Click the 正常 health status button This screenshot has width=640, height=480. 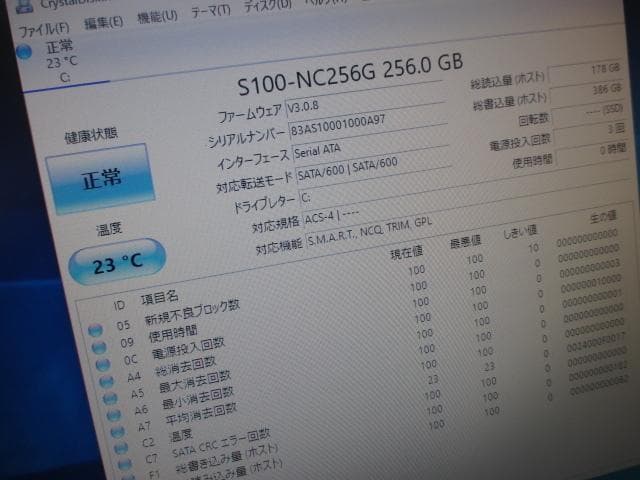pyautogui.click(x=100, y=179)
